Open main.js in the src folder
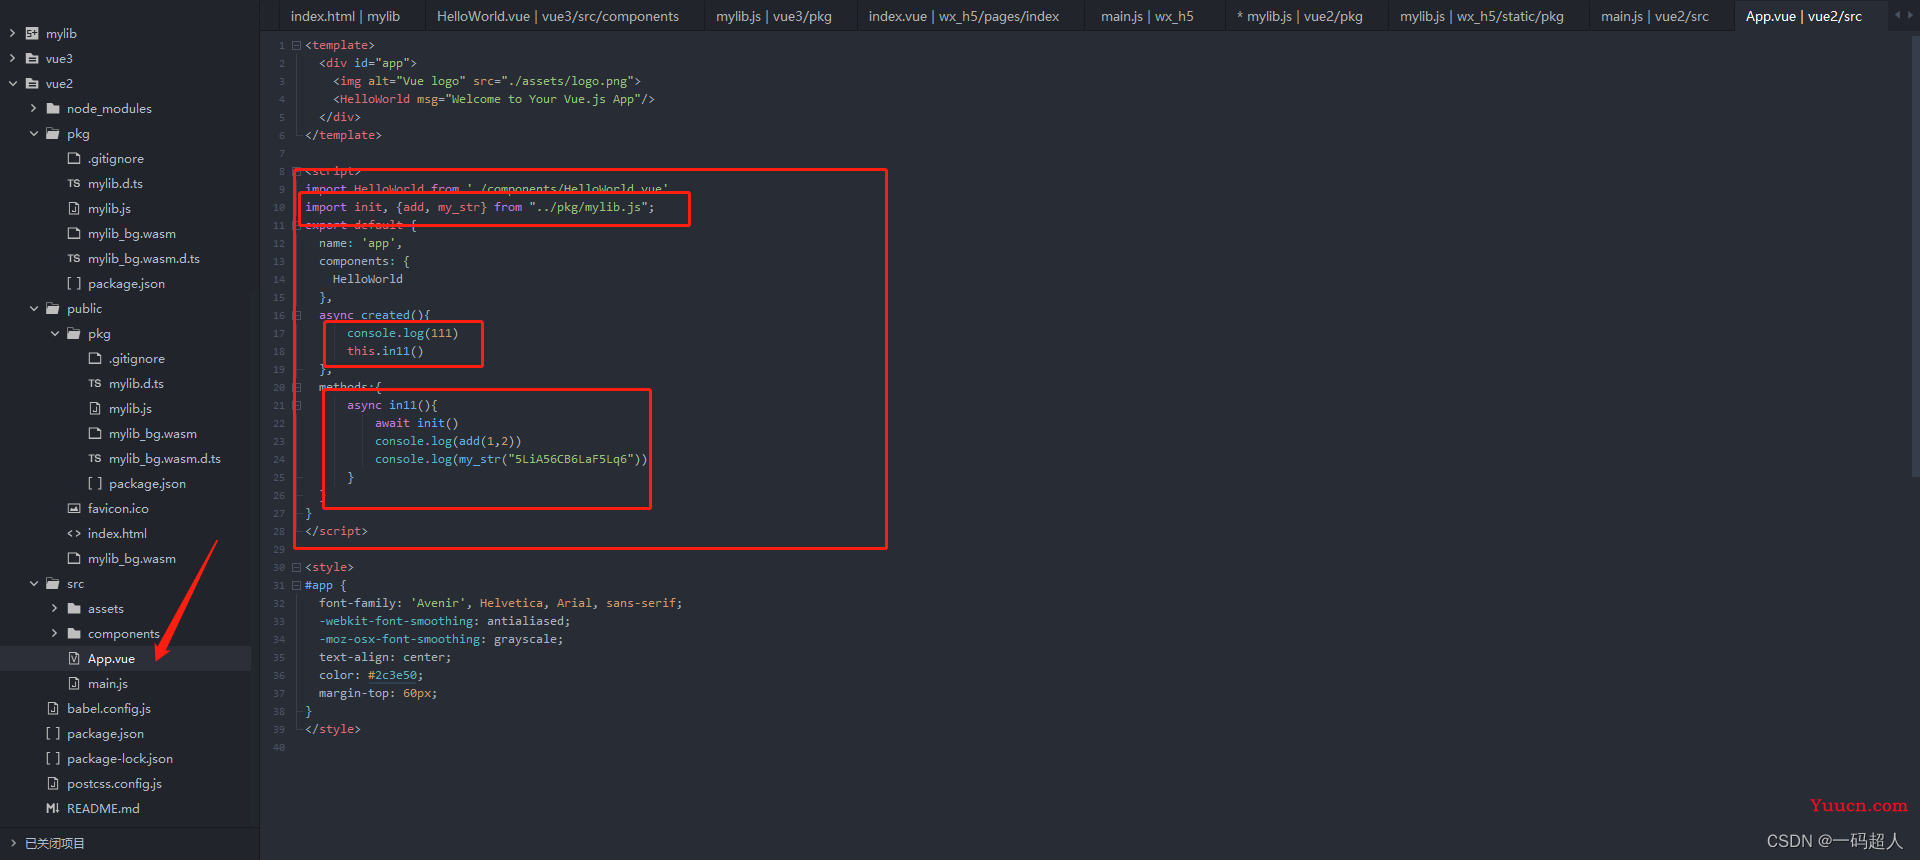The width and height of the screenshot is (1920, 860). point(108,683)
